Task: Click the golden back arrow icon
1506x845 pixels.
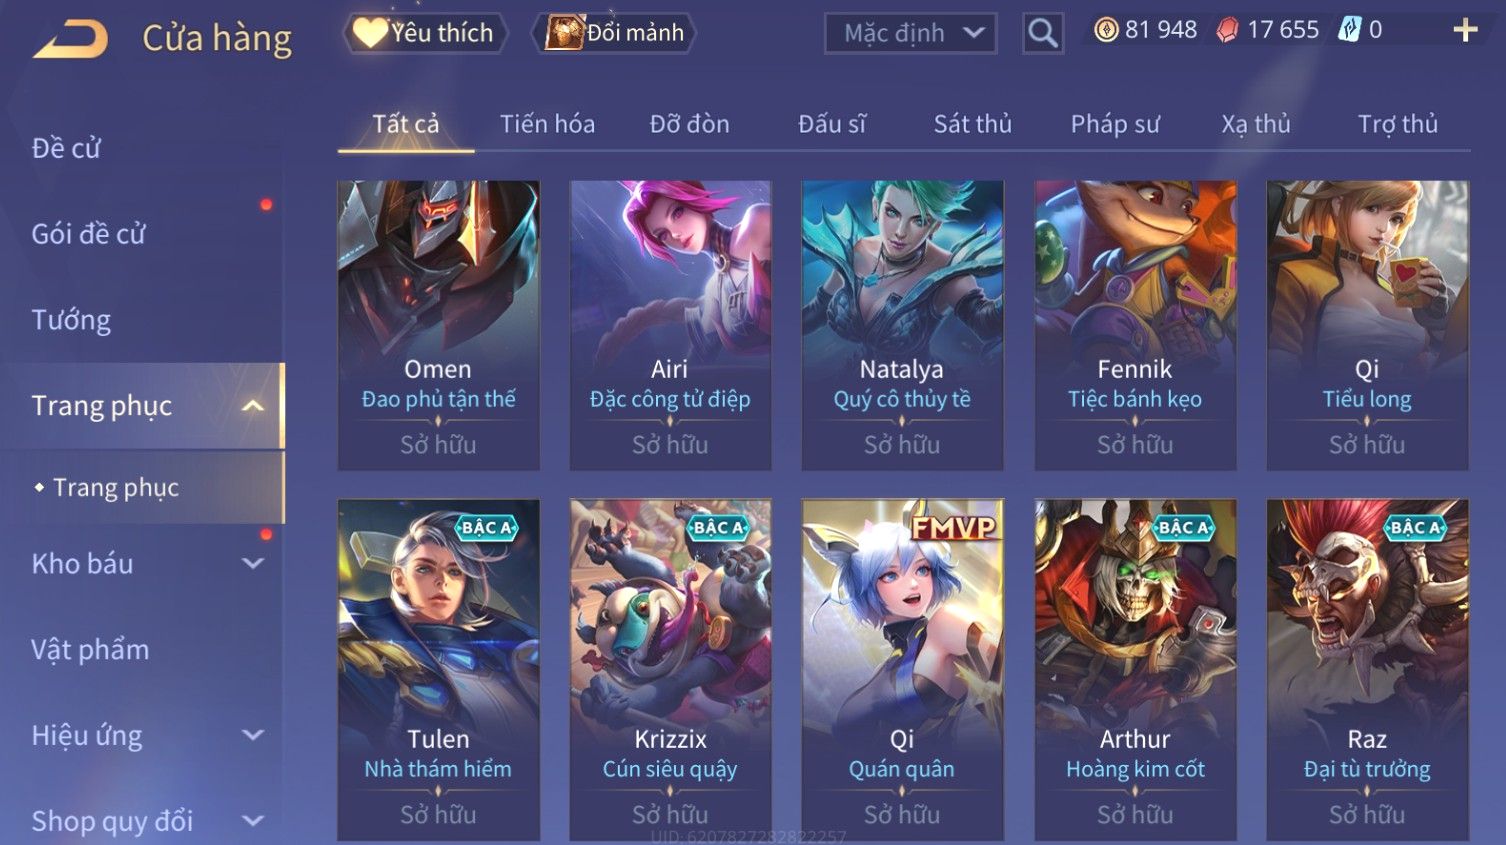Action: (70, 39)
